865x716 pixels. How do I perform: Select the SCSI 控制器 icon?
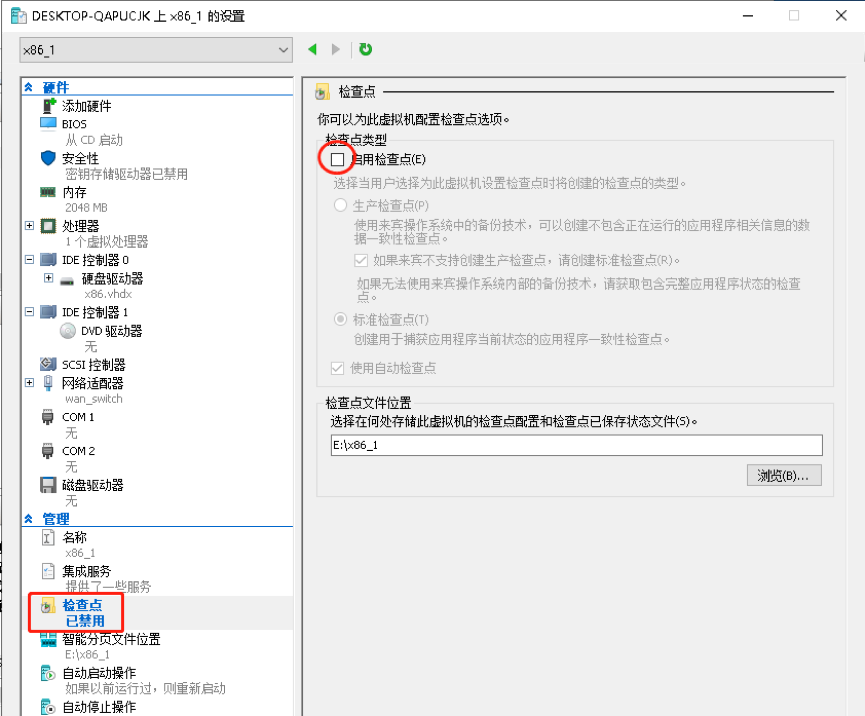(x=49, y=364)
